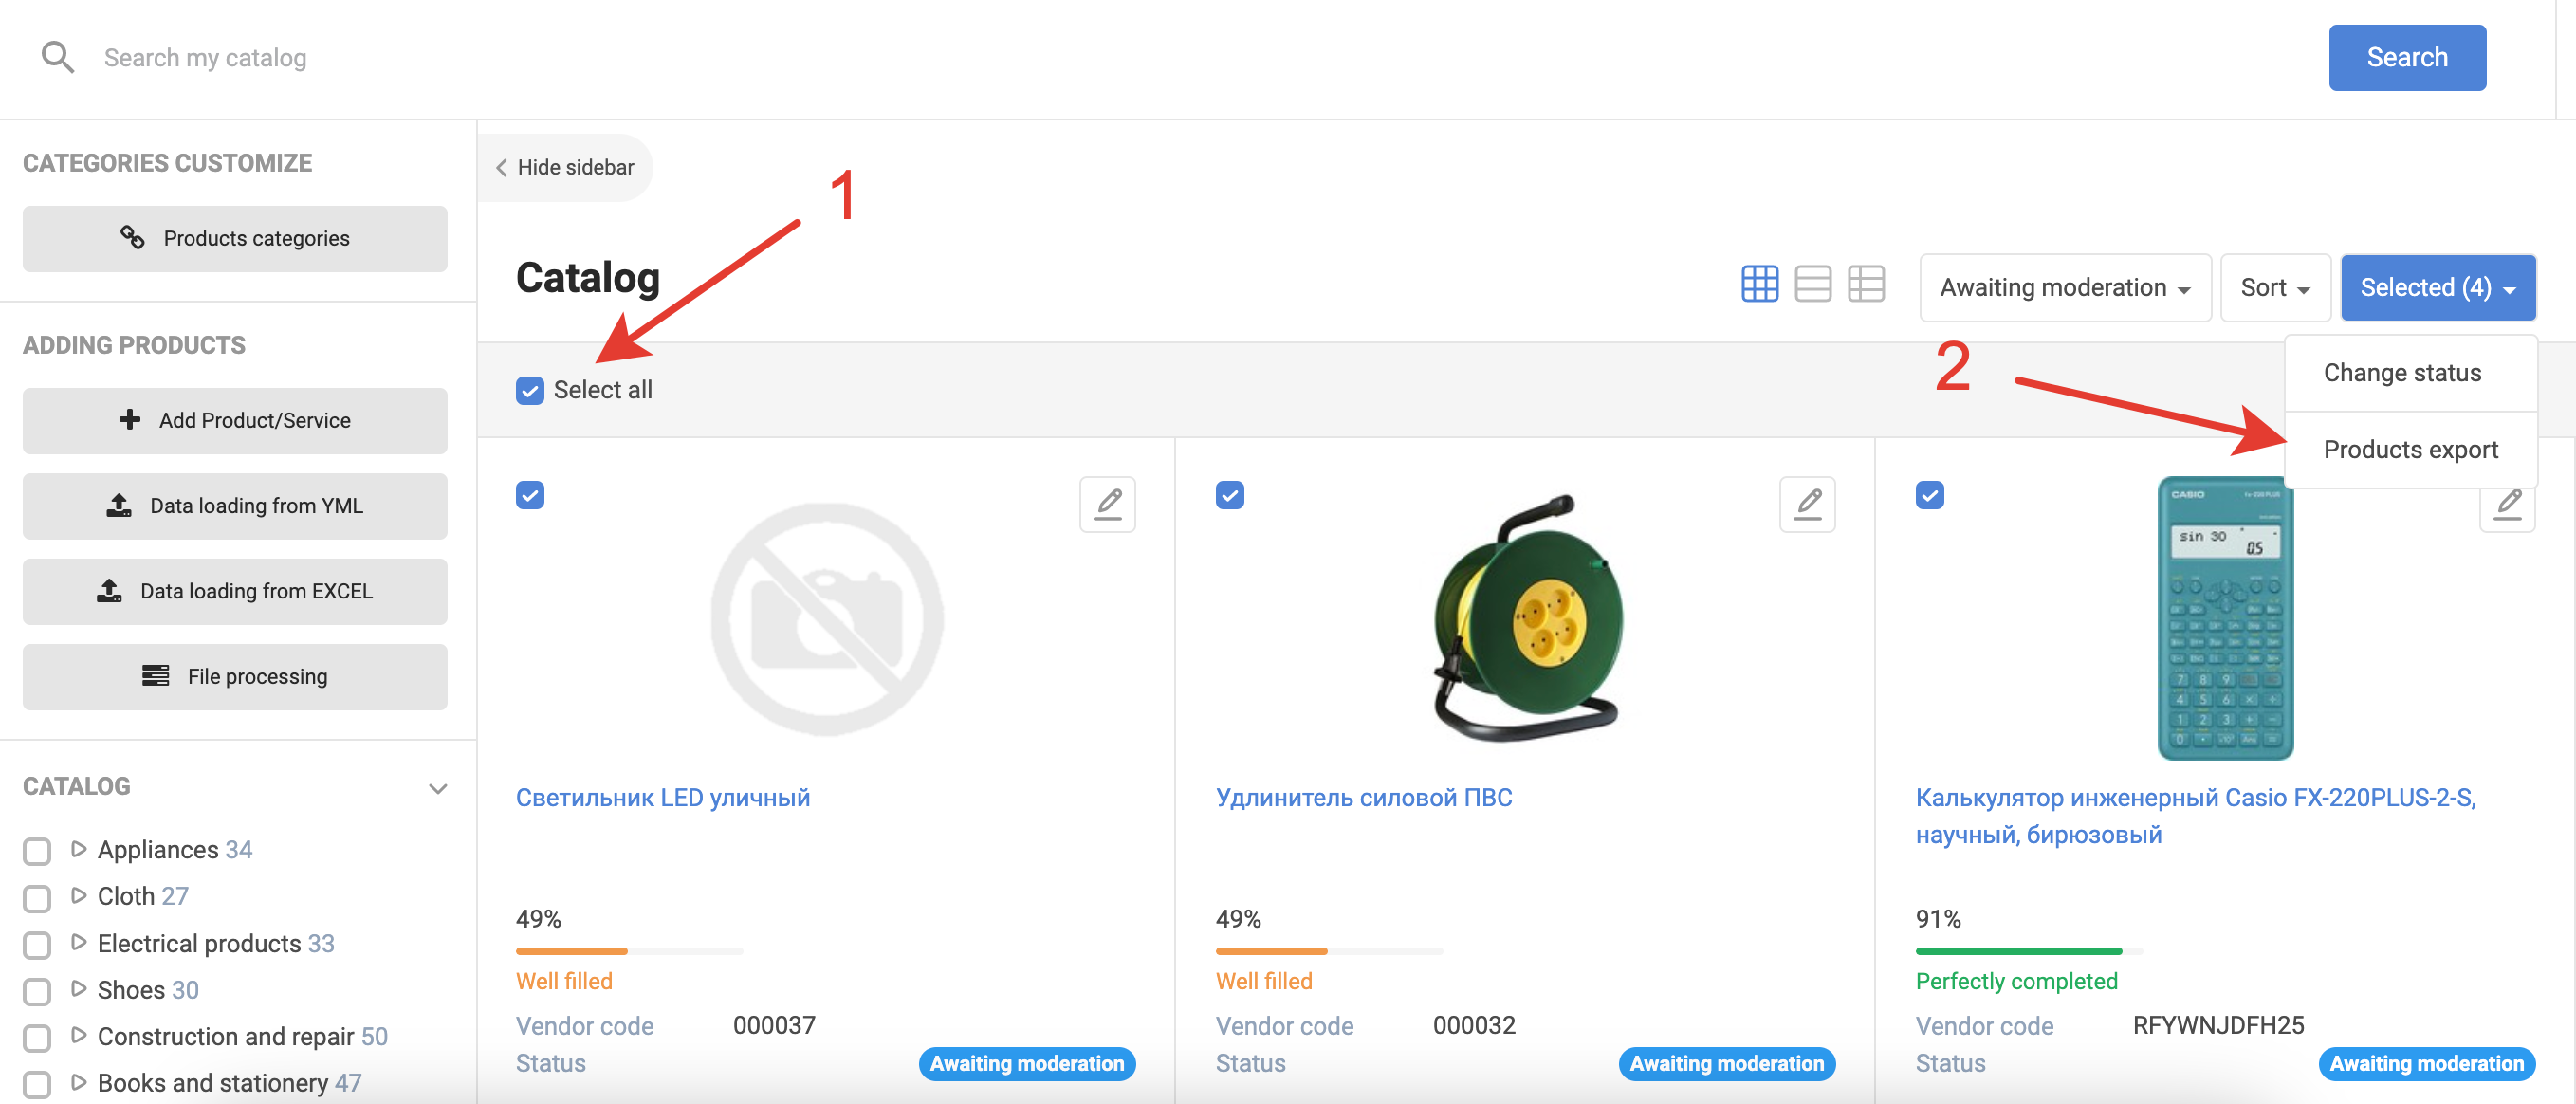The image size is (2576, 1104).
Task: Click the Casio calculator product image
Action: [2224, 618]
